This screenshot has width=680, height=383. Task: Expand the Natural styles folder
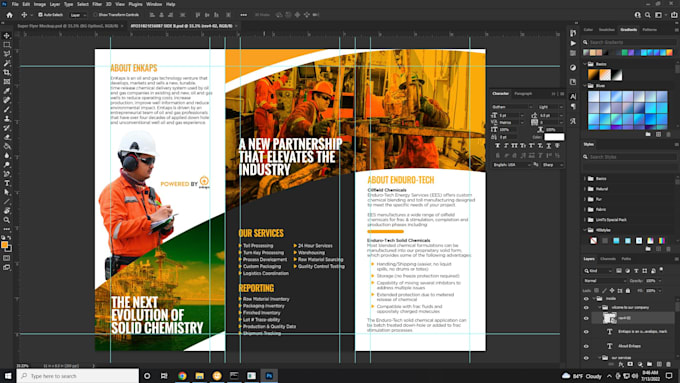coord(585,189)
